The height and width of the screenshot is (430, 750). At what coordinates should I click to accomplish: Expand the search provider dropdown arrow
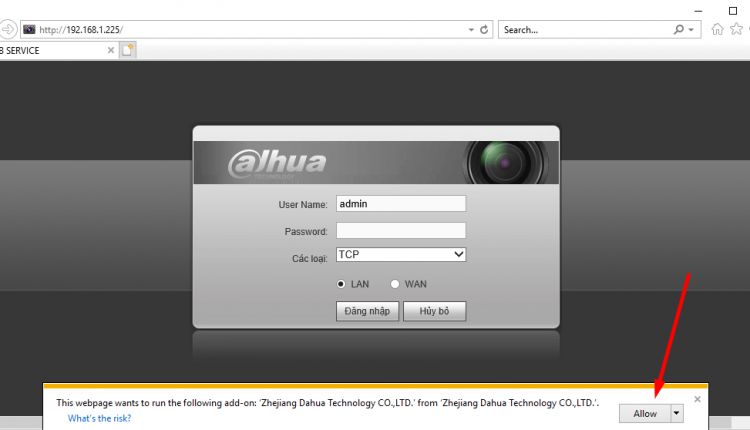691,30
